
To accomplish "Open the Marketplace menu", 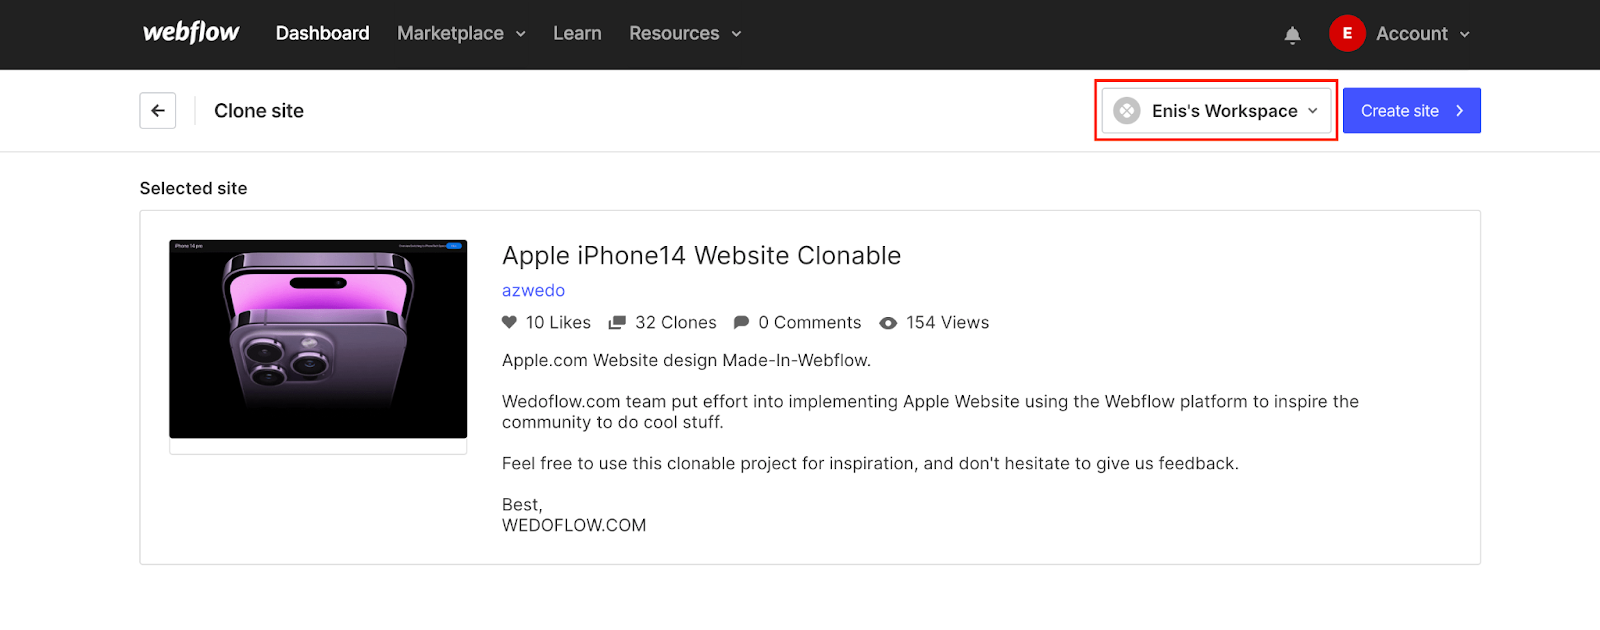I will (461, 33).
